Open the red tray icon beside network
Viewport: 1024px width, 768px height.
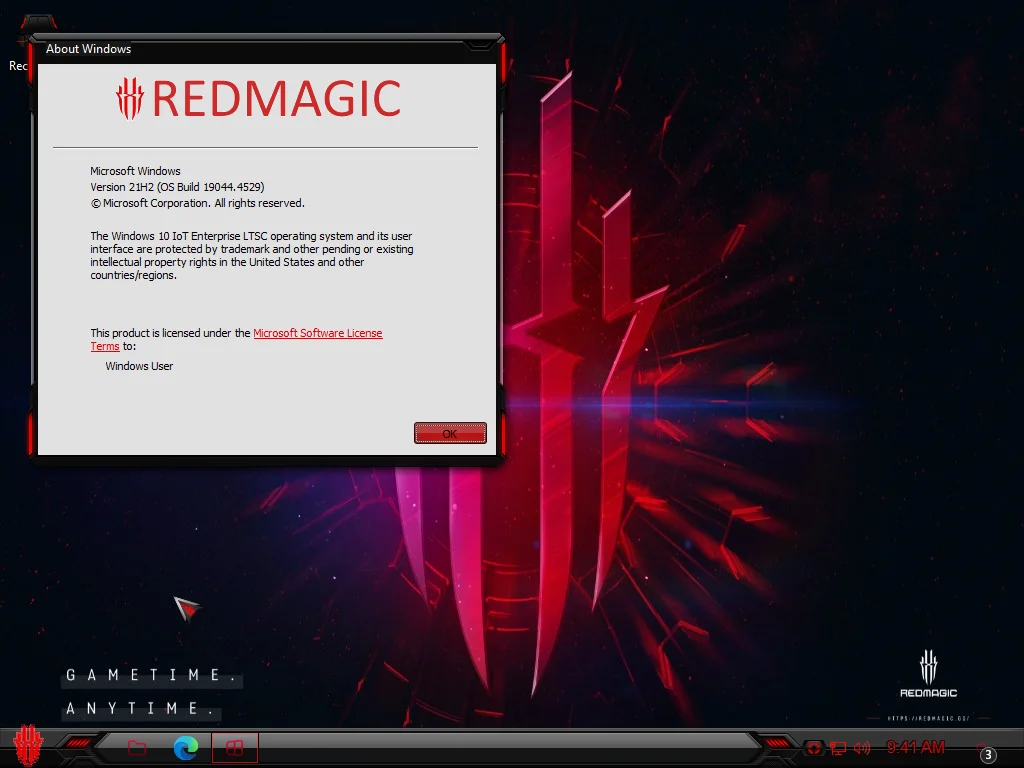814,748
